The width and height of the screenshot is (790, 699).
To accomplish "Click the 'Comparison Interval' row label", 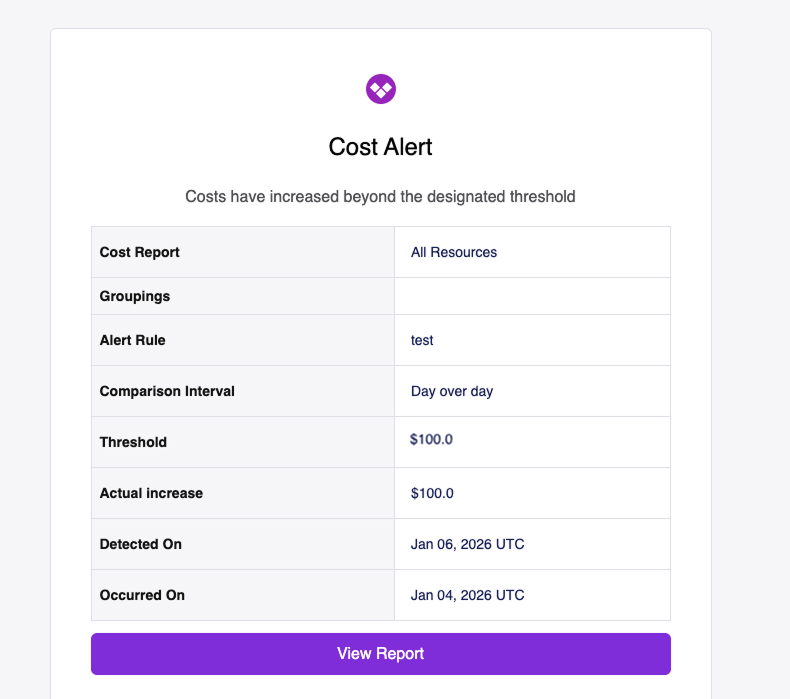I will point(167,391).
